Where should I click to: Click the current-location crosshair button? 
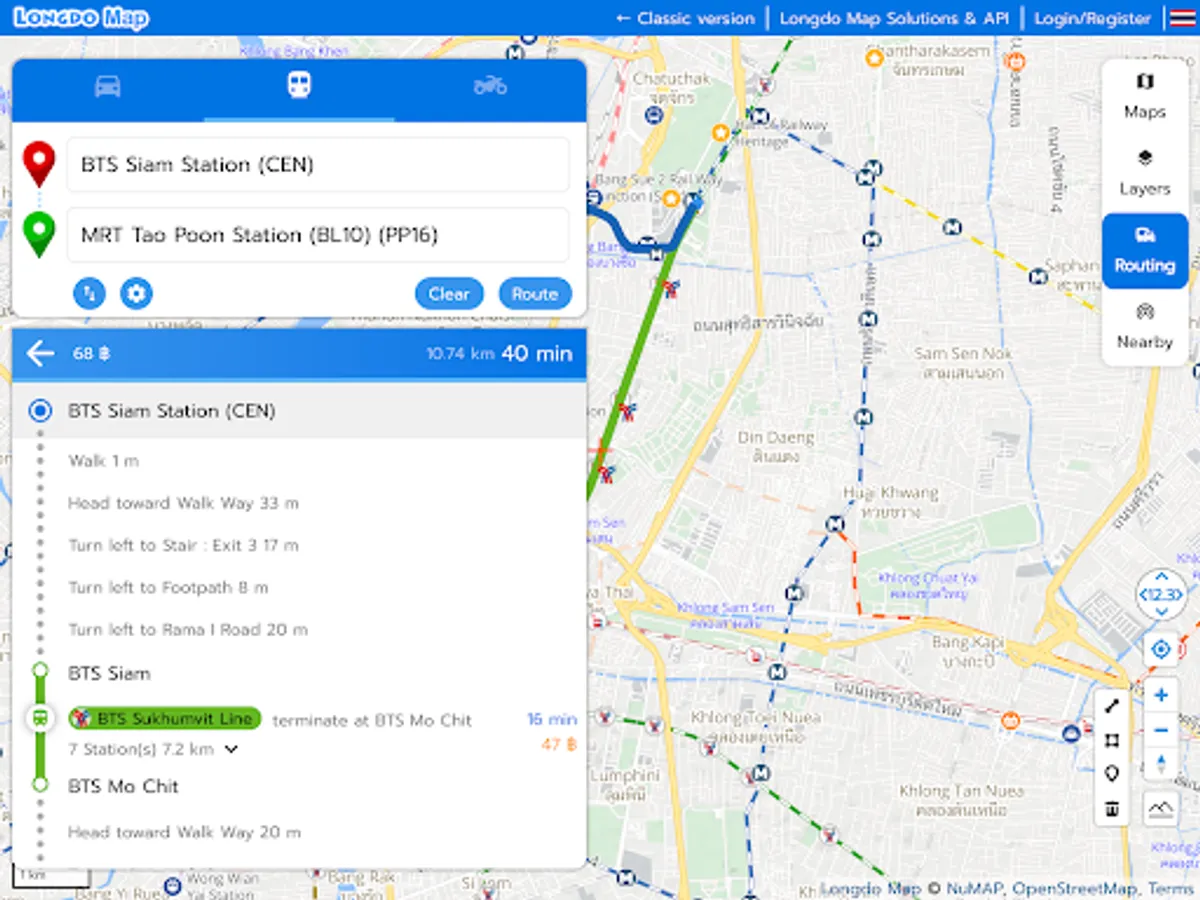(1160, 648)
